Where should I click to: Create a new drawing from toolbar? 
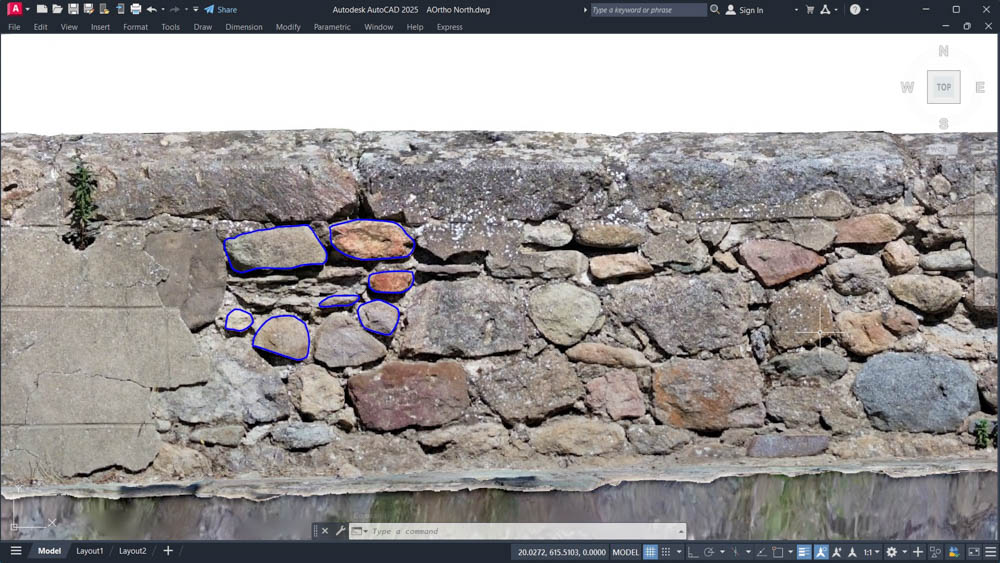point(42,10)
